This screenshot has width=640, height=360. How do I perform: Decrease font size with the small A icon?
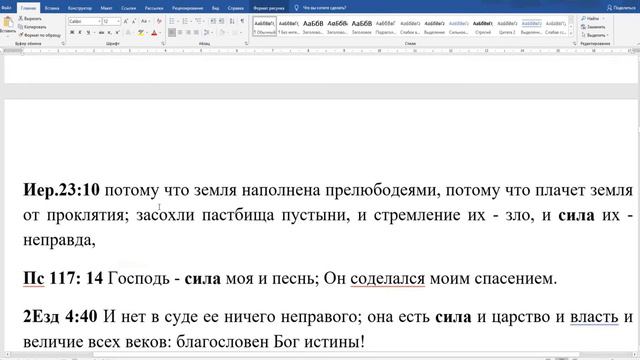point(134,21)
